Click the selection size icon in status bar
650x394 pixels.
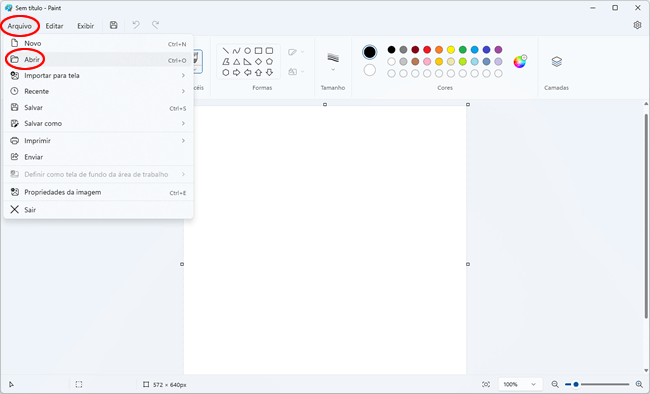(x=79, y=384)
